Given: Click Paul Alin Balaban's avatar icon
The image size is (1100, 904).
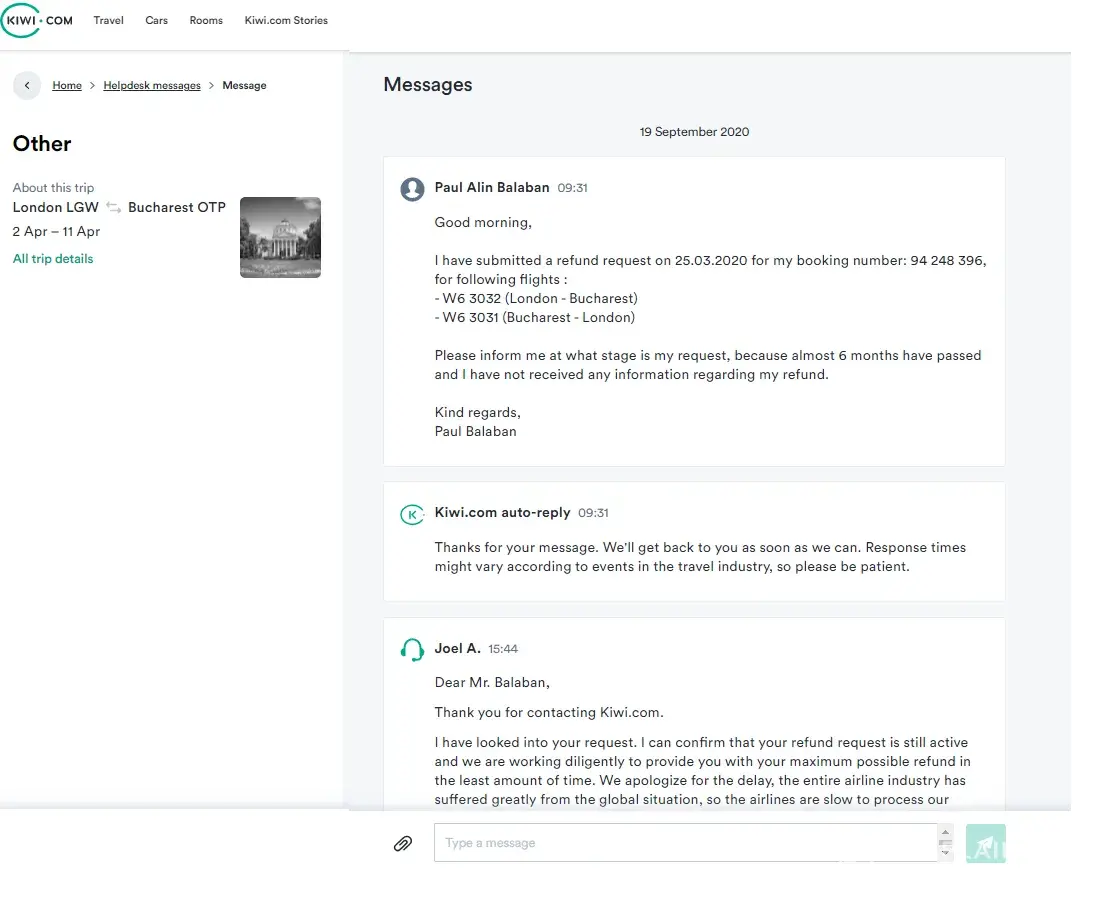Looking at the screenshot, I should [x=412, y=189].
